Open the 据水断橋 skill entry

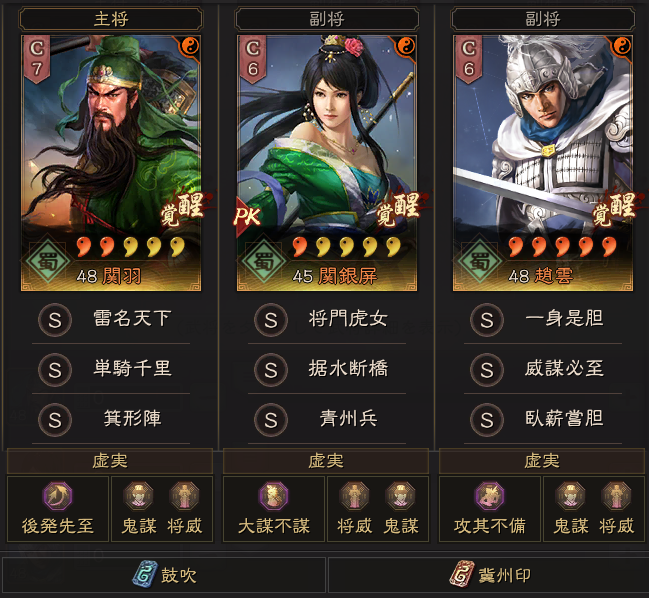(327, 369)
